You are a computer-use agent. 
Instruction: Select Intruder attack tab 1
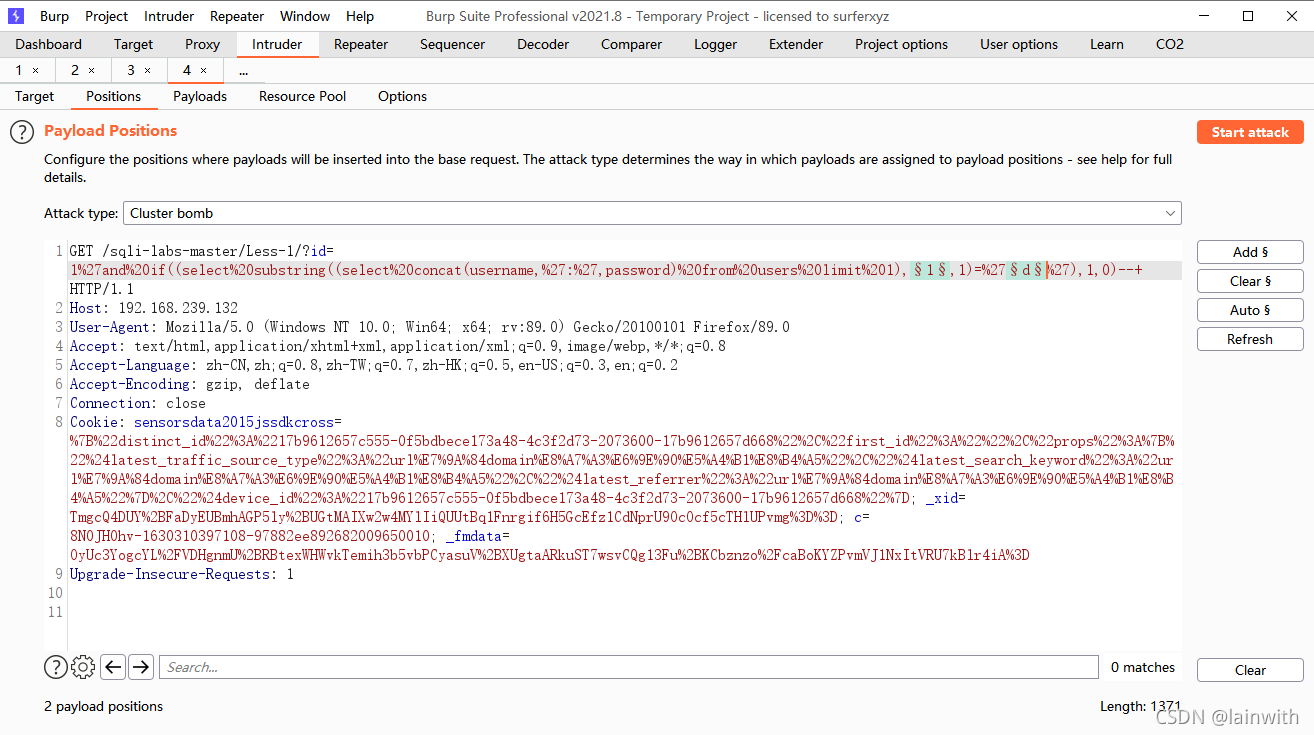click(19, 71)
